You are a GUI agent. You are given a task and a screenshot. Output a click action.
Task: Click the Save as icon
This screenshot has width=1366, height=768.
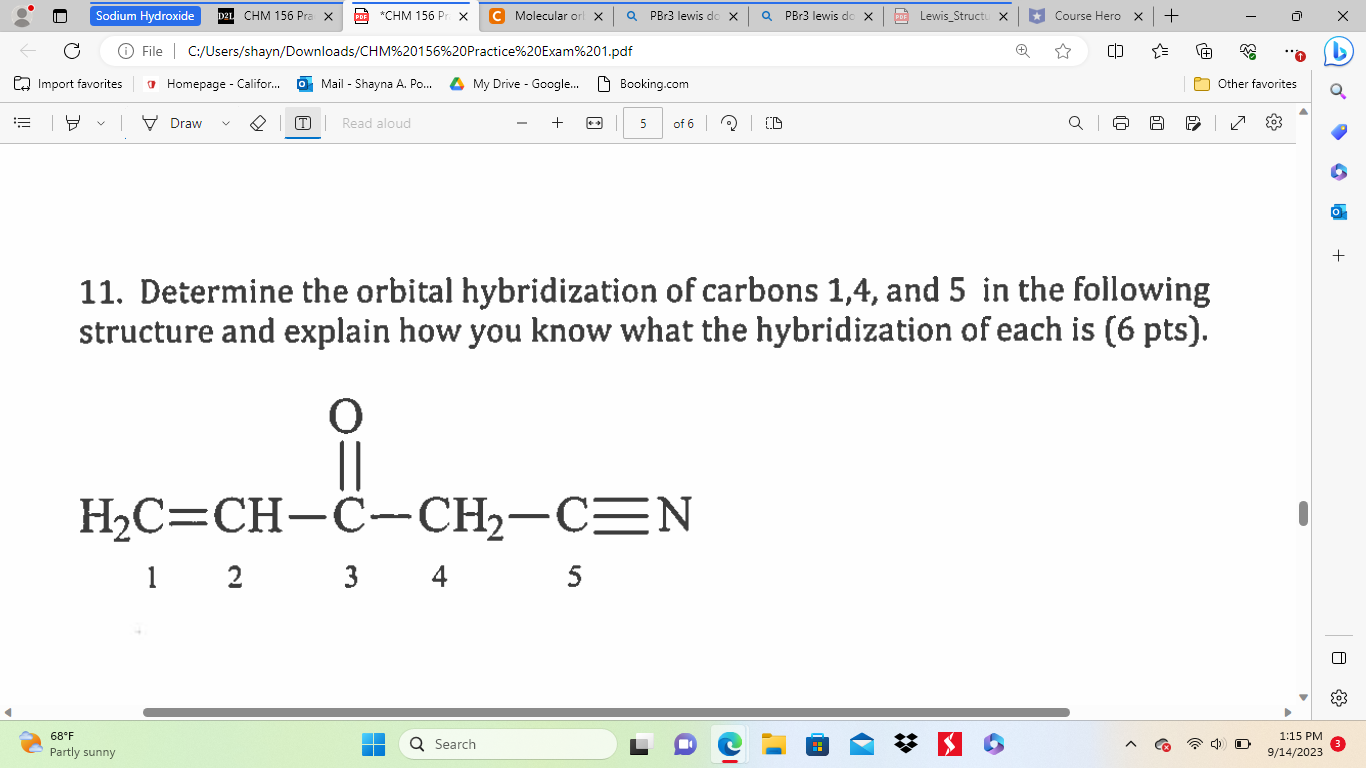1193,123
